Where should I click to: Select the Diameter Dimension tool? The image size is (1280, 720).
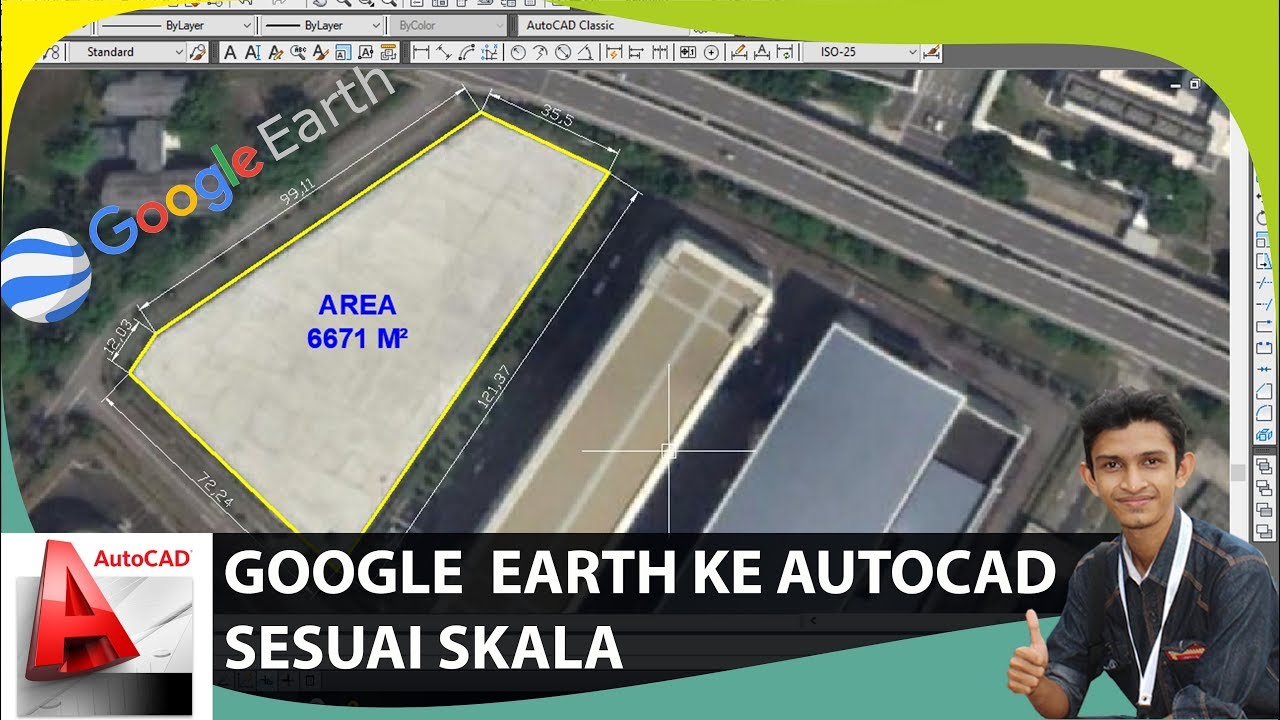[x=562, y=52]
